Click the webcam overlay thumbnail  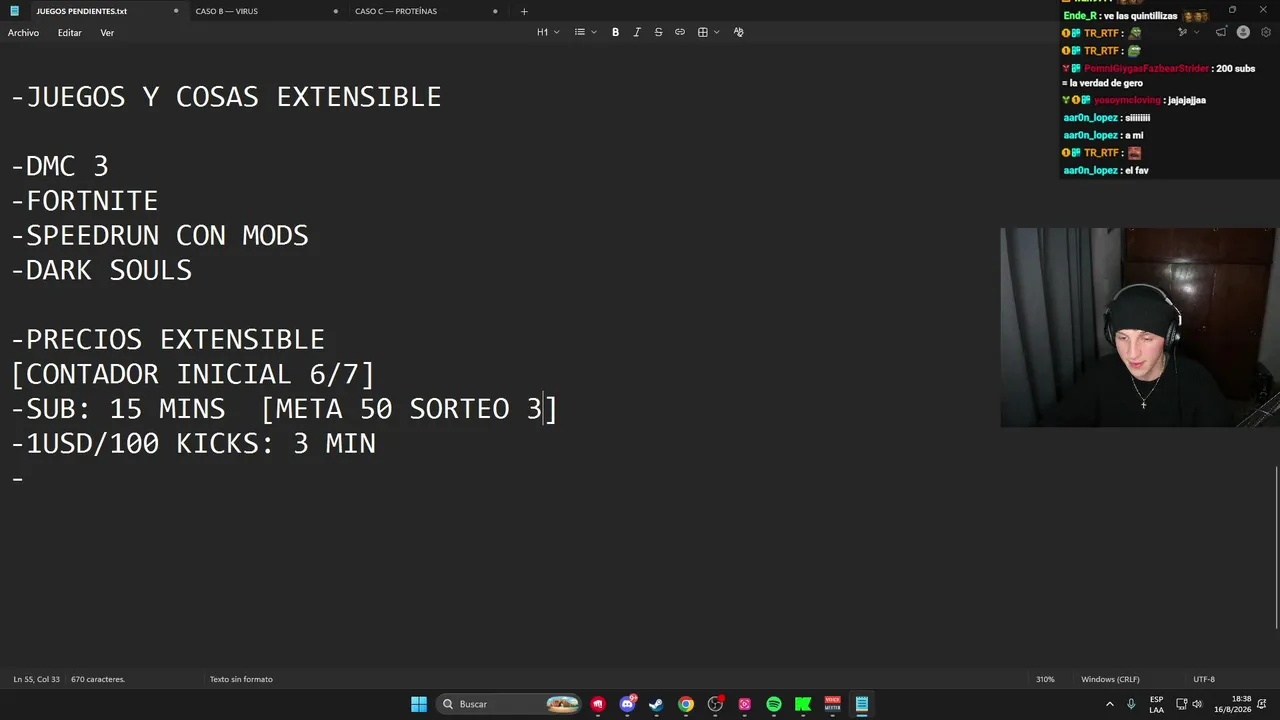click(1140, 328)
